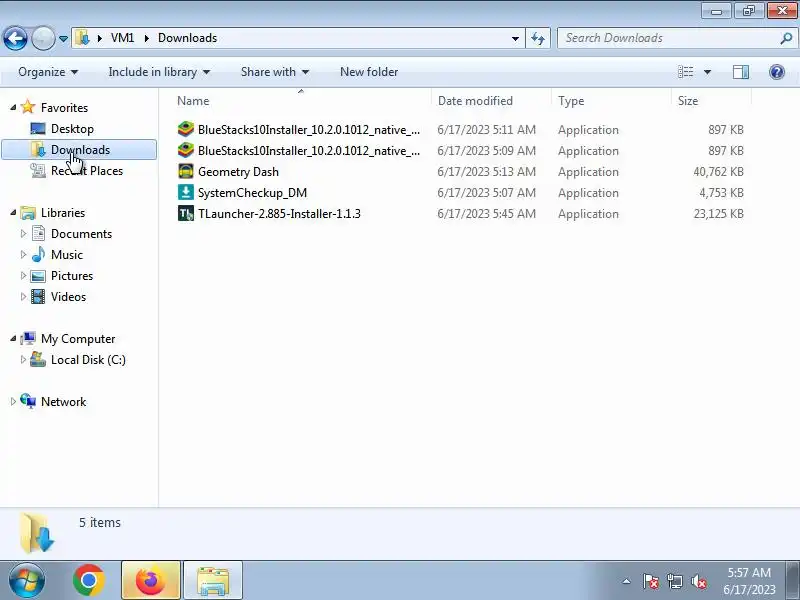The image size is (800, 600).
Task: Select BlueStacks installer modified 5:09 AM
Action: pyautogui.click(x=309, y=151)
